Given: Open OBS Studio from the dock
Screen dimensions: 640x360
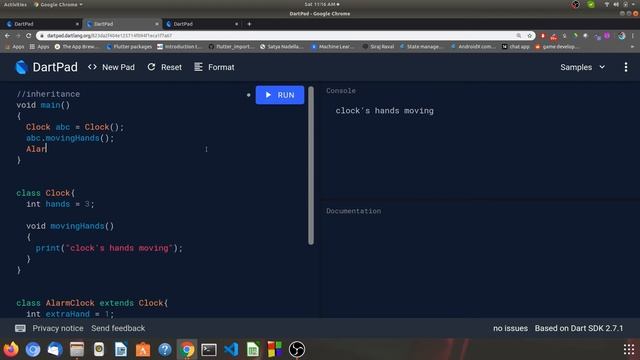Looking at the screenshot, I should pos(297,349).
